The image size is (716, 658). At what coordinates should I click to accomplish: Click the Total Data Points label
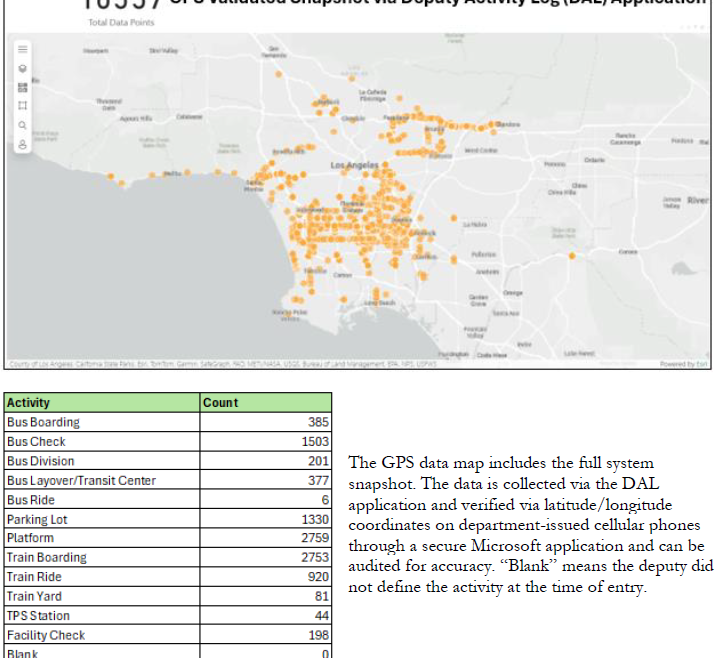pos(121,22)
